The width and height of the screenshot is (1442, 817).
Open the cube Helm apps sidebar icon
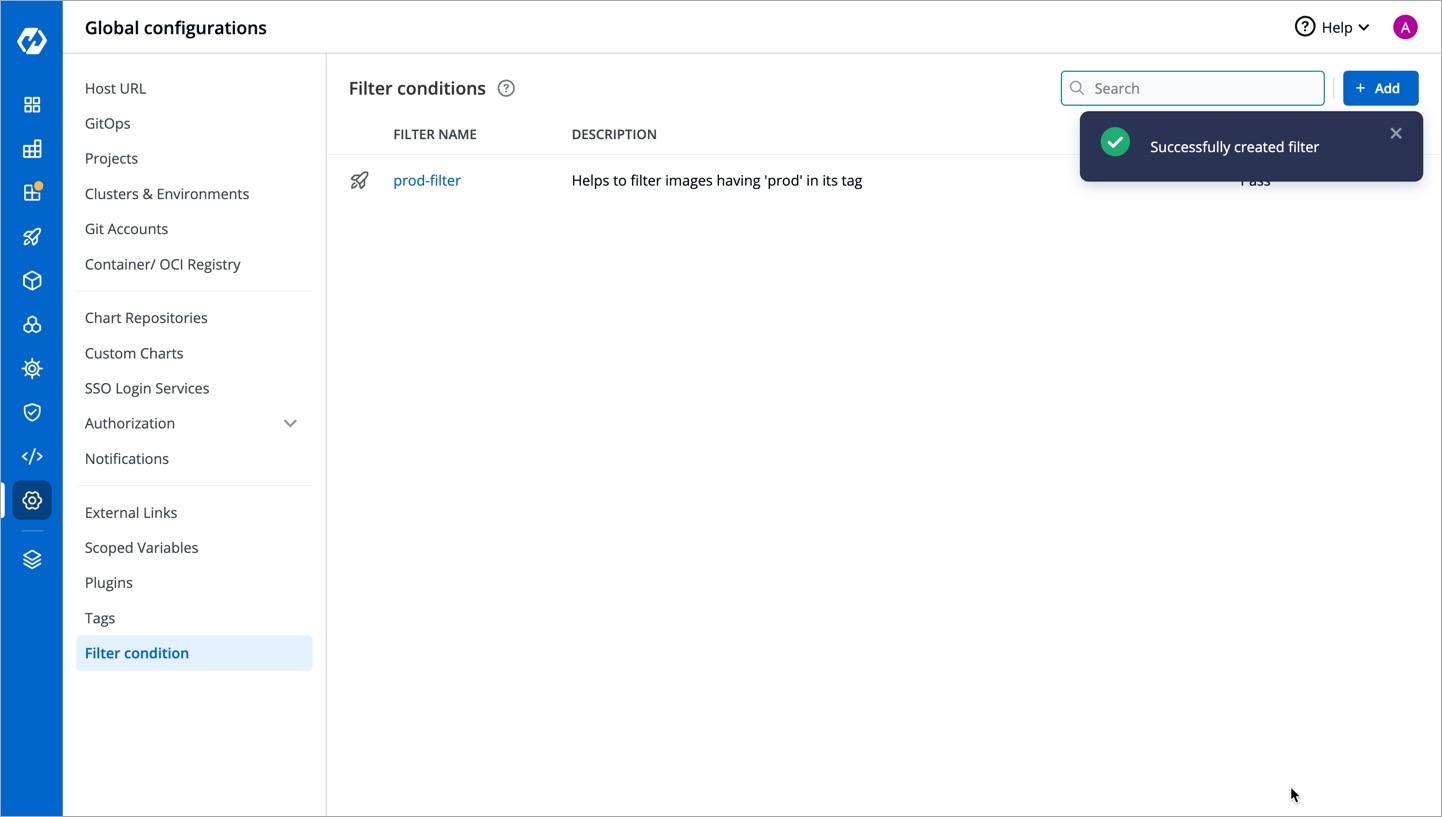pyautogui.click(x=32, y=281)
